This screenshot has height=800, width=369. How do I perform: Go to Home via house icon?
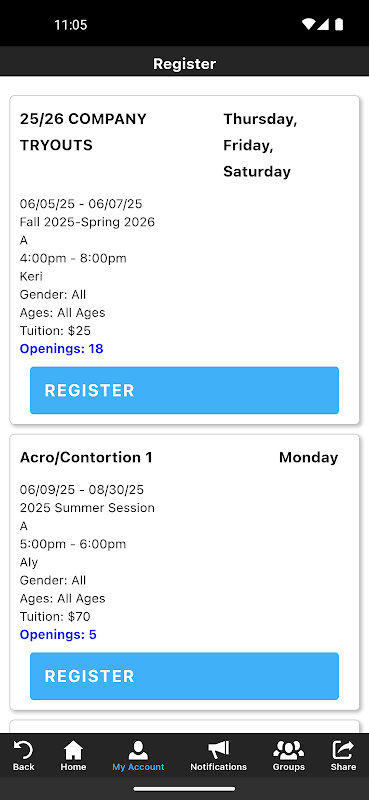73,751
